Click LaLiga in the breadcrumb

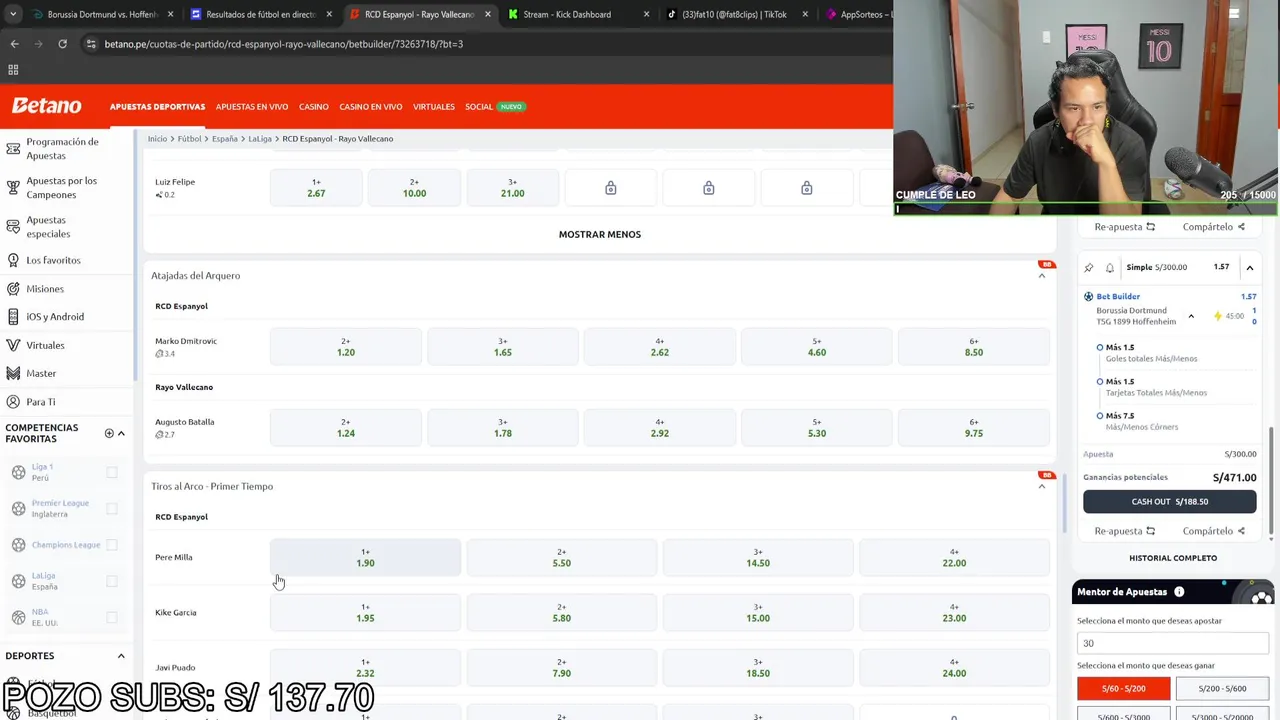click(260, 139)
